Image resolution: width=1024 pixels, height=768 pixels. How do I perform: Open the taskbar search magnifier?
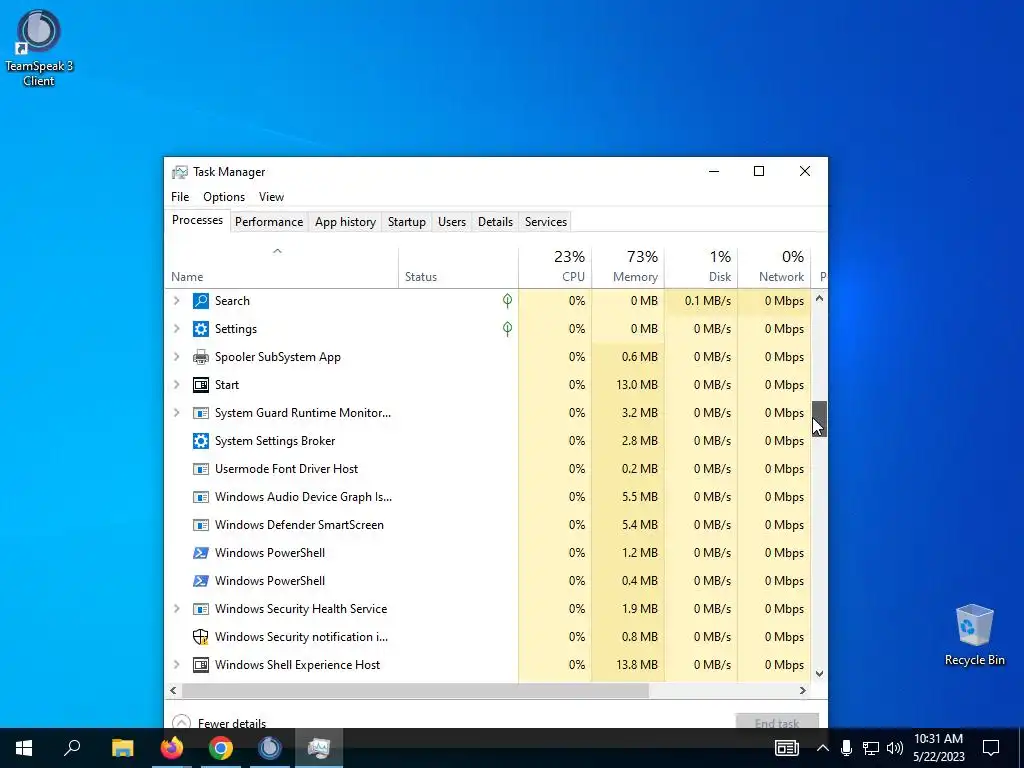point(72,748)
